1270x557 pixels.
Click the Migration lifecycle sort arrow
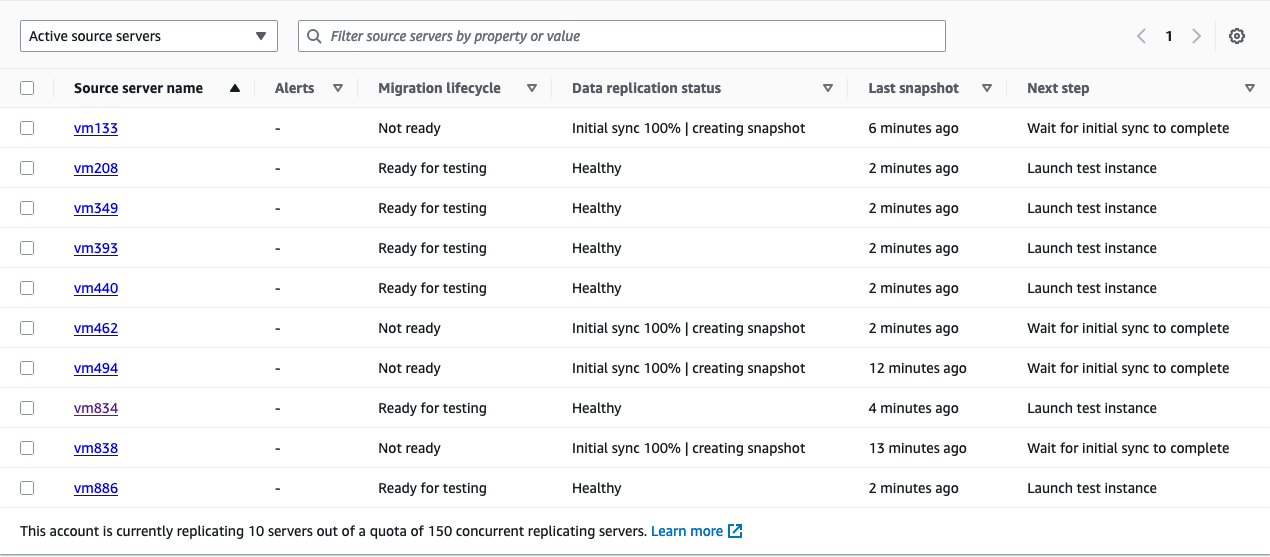(532, 88)
